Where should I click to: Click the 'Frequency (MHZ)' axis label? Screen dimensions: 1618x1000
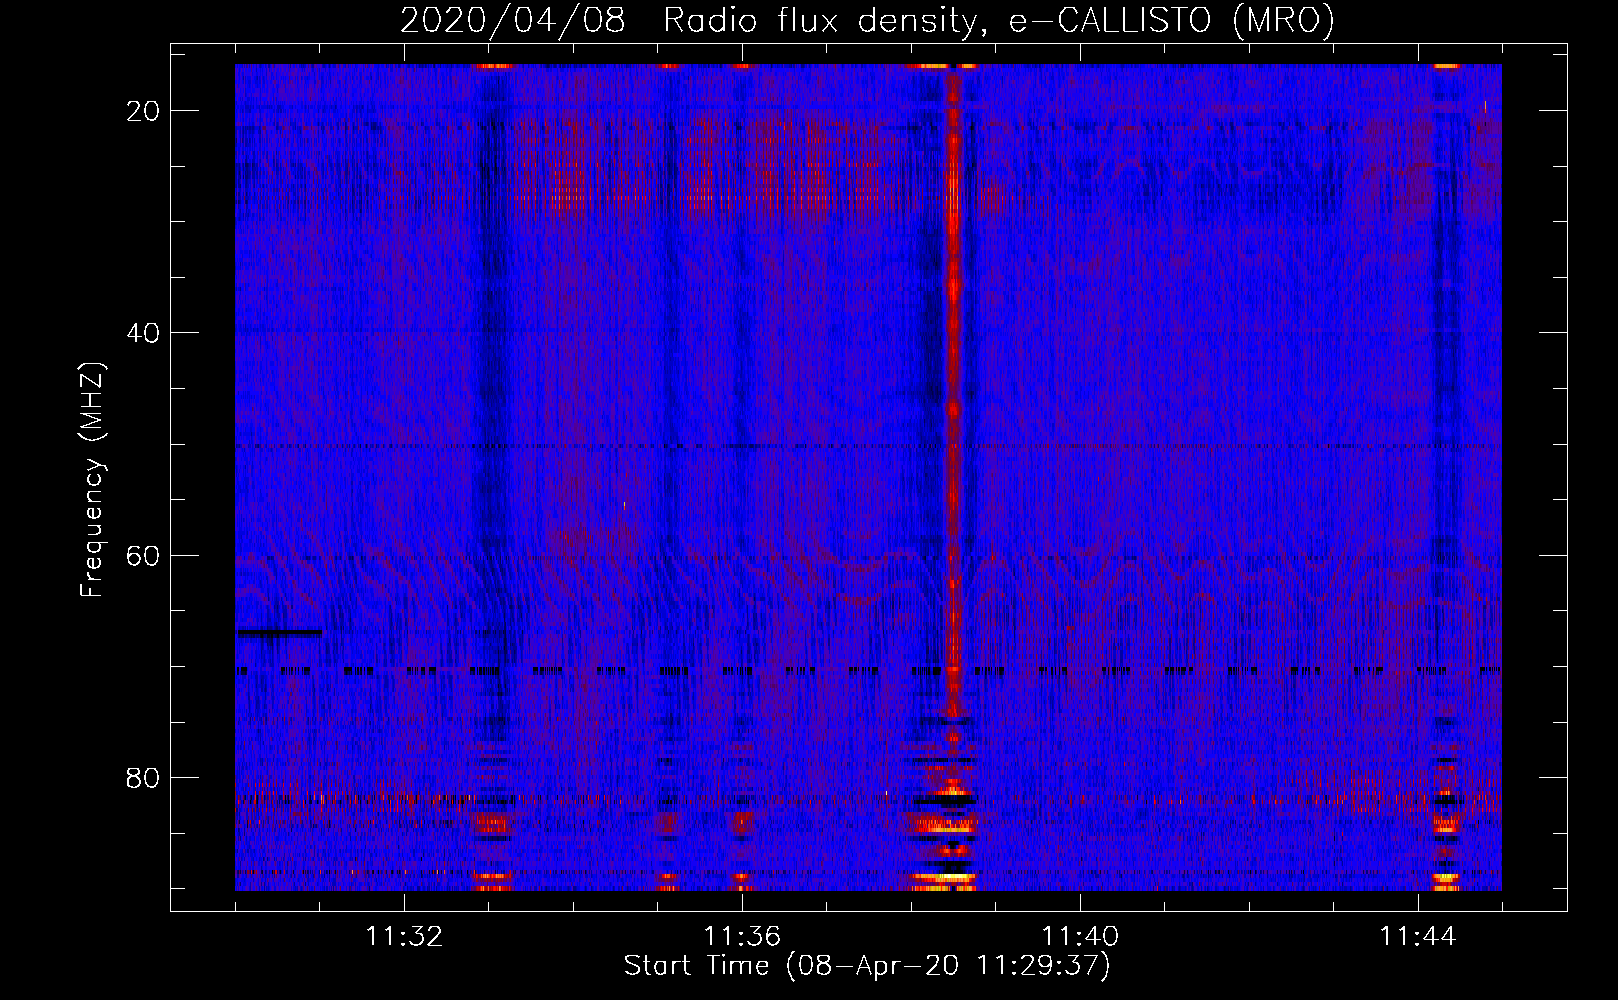click(92, 480)
